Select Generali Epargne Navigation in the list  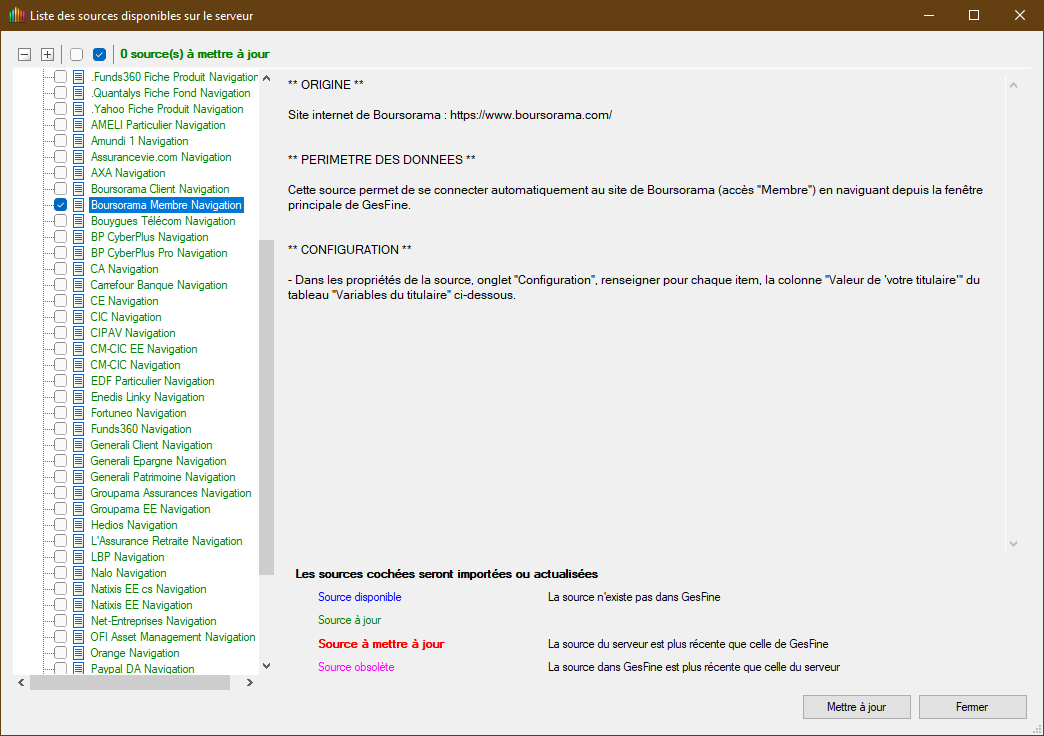[x=158, y=461]
